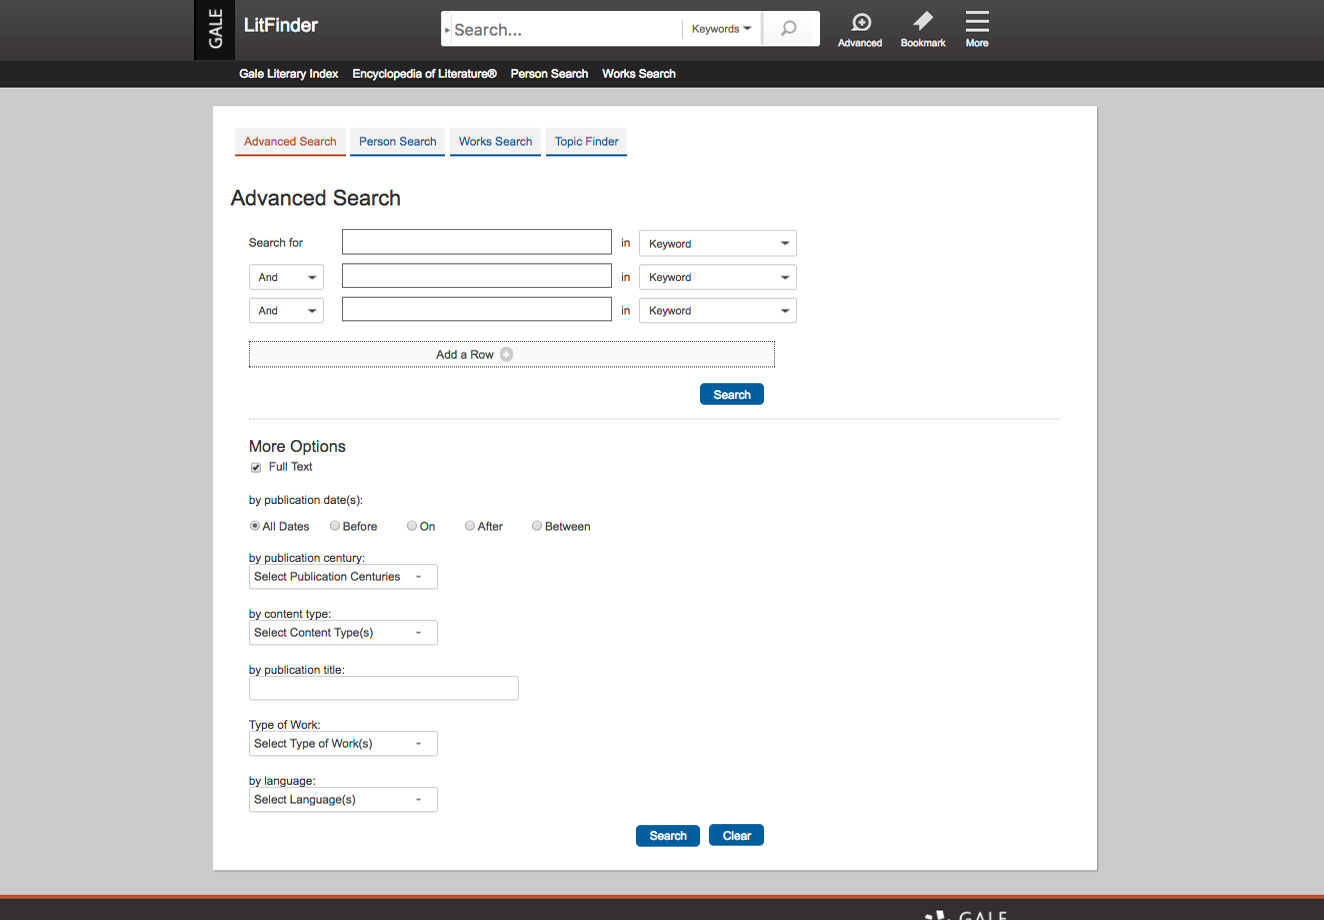The height and width of the screenshot is (920, 1324).
Task: Open the second row Keyword field dropdown
Action: [718, 277]
